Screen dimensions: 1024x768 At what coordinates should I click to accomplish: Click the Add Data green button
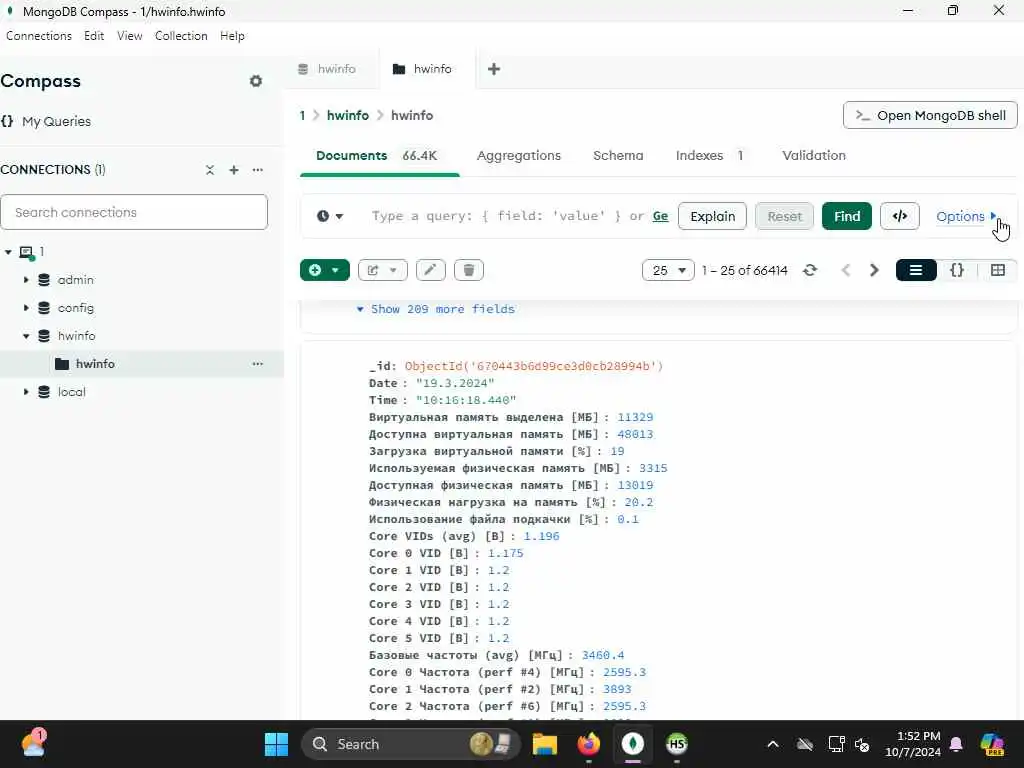(x=325, y=270)
